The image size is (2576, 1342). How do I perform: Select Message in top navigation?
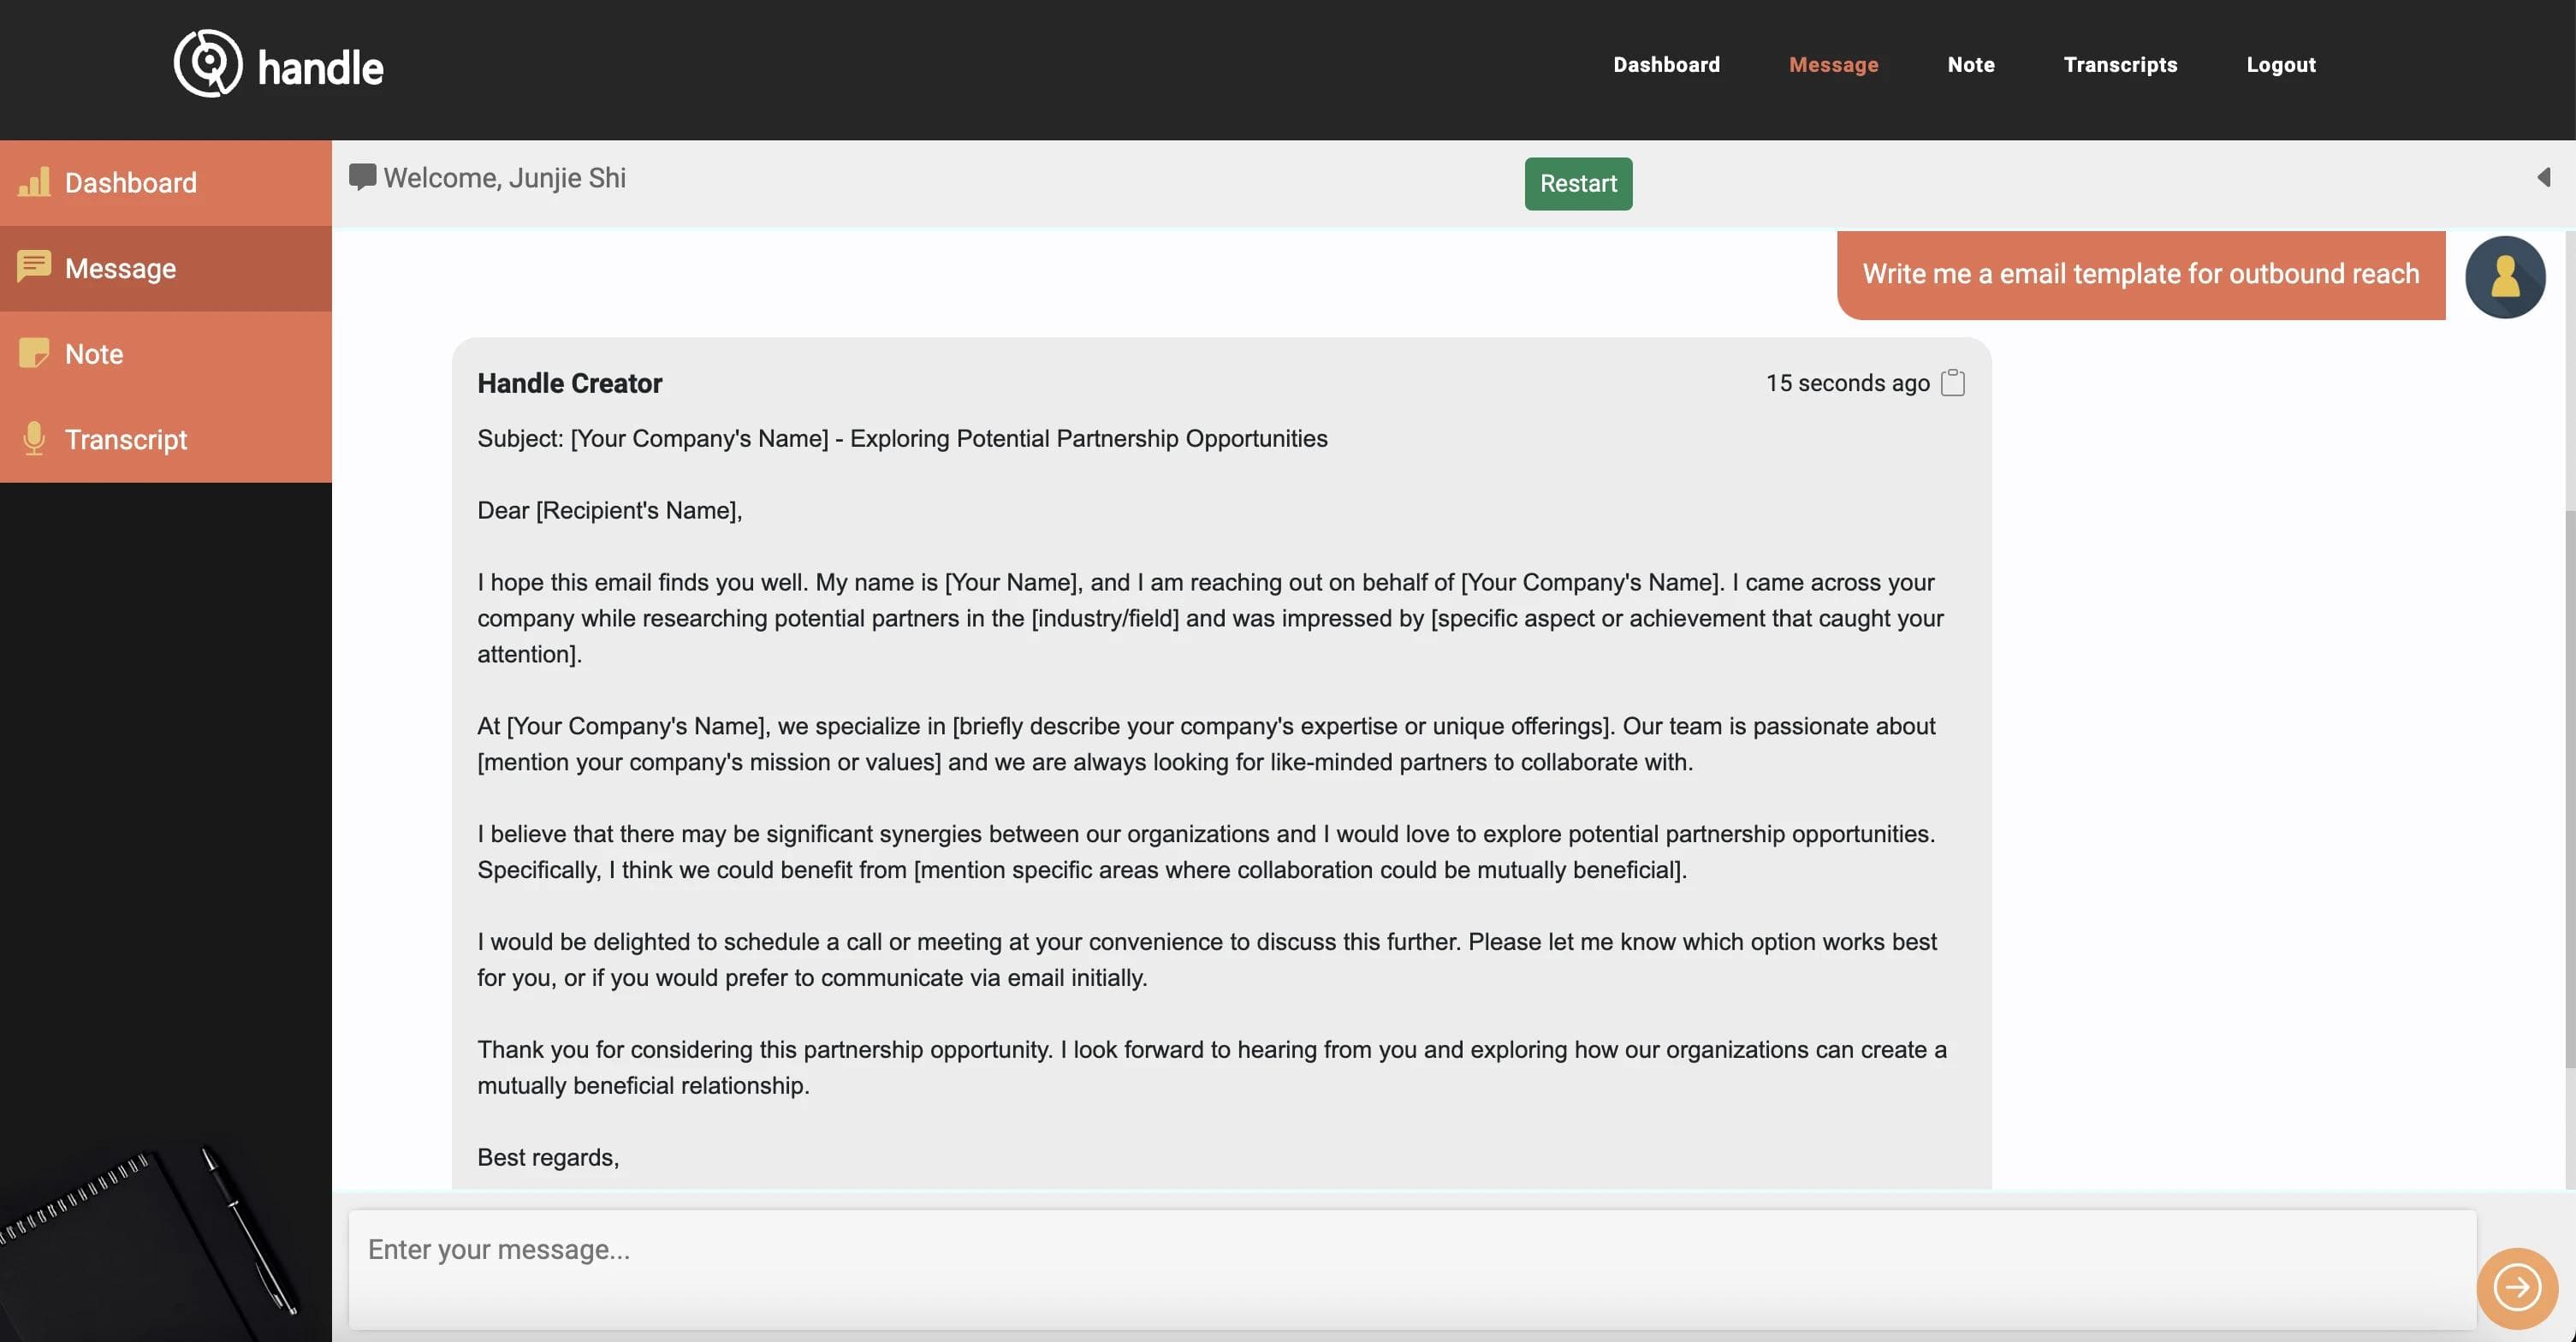click(1833, 65)
